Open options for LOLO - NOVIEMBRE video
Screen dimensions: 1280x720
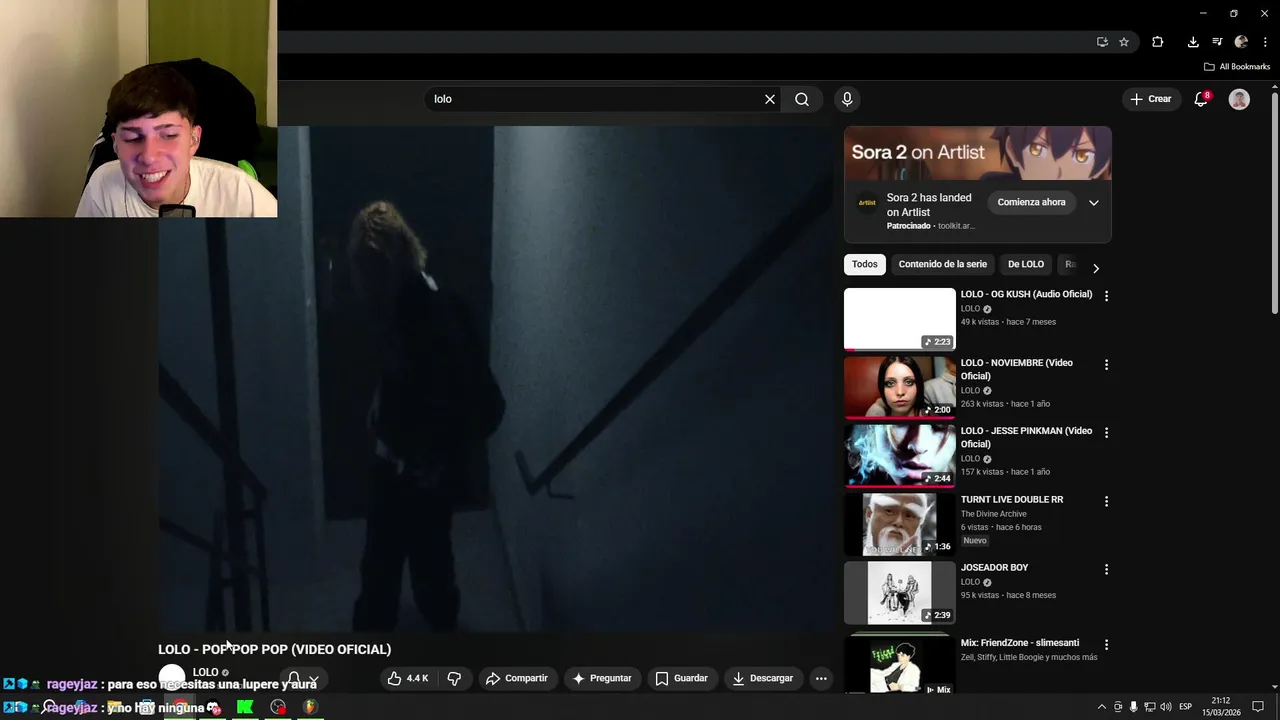pyautogui.click(x=1106, y=365)
